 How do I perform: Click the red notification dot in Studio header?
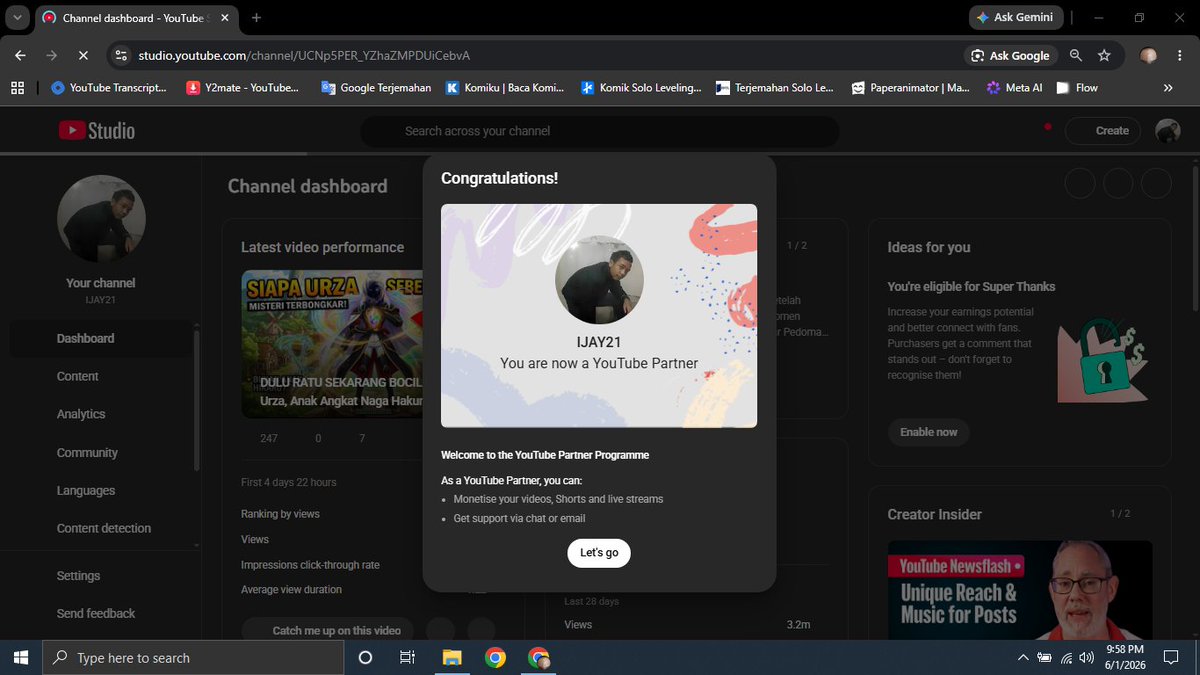1047,126
